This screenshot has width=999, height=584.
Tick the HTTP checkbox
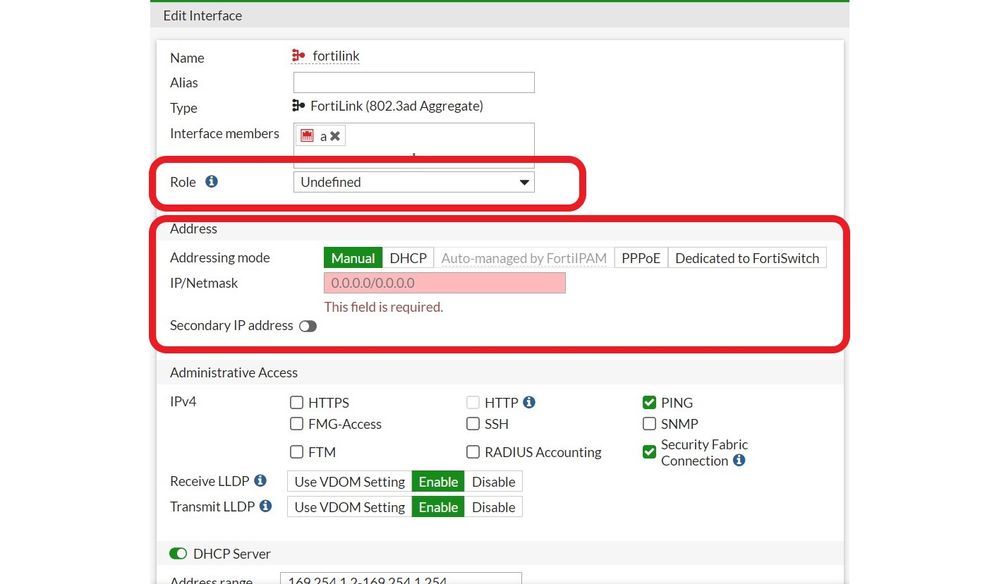tap(473, 402)
